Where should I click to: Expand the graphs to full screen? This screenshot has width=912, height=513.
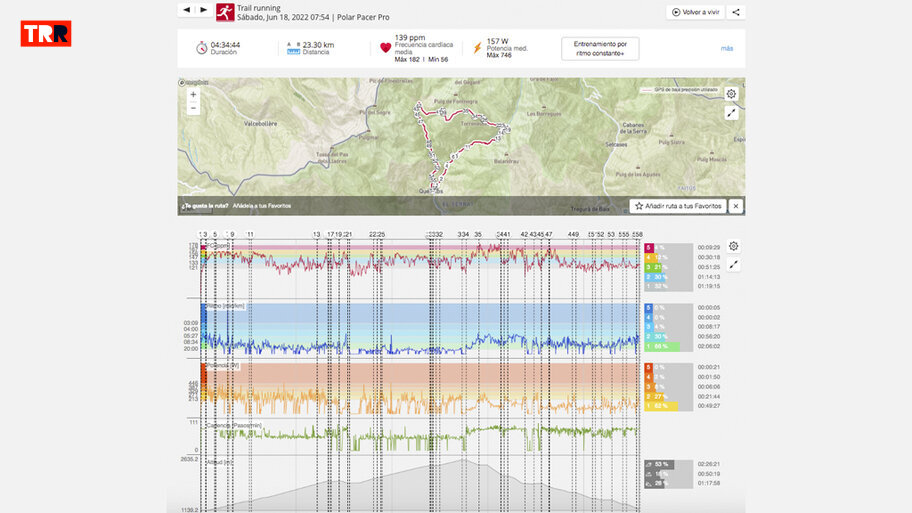pyautogui.click(x=733, y=265)
